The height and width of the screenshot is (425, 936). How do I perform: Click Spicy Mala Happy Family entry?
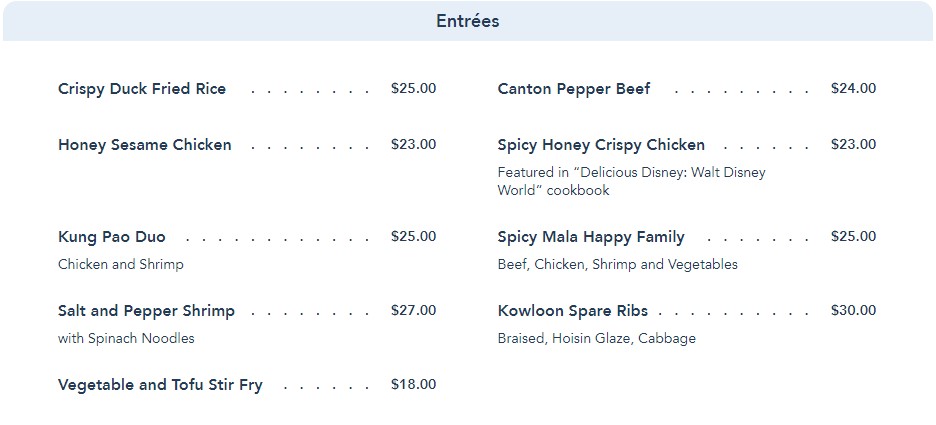point(591,237)
